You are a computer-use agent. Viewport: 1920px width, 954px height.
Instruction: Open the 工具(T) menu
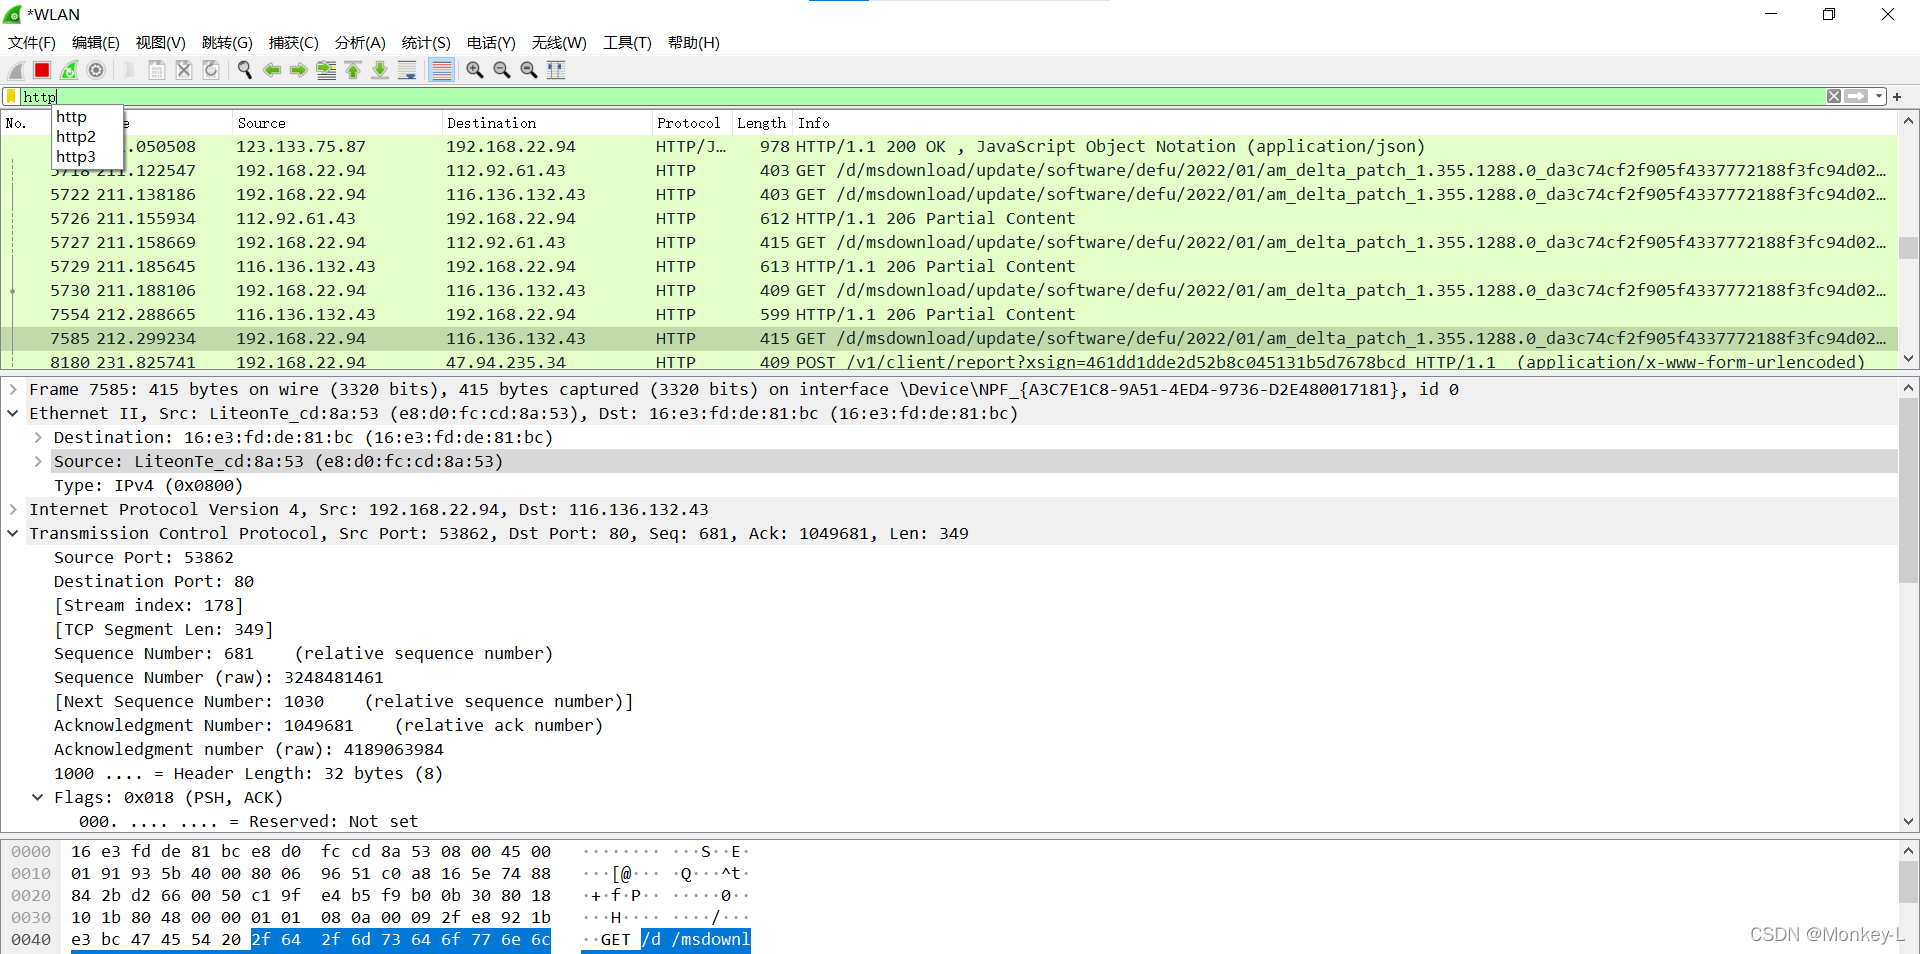(x=627, y=43)
